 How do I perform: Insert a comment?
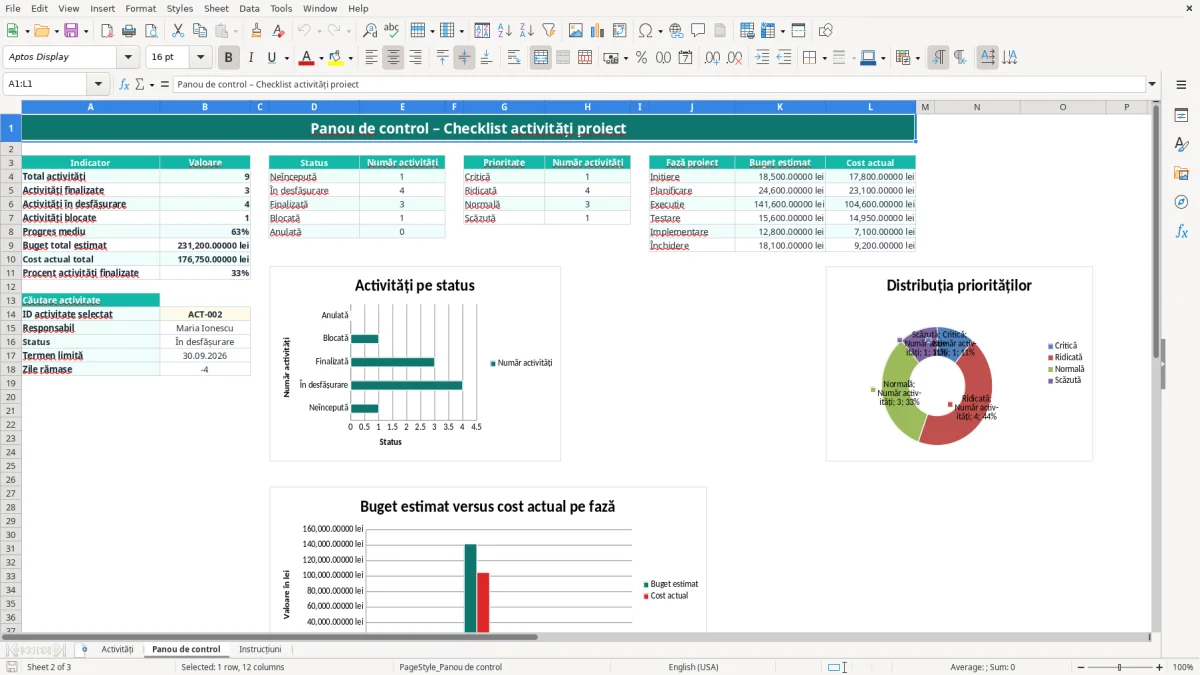[698, 31]
